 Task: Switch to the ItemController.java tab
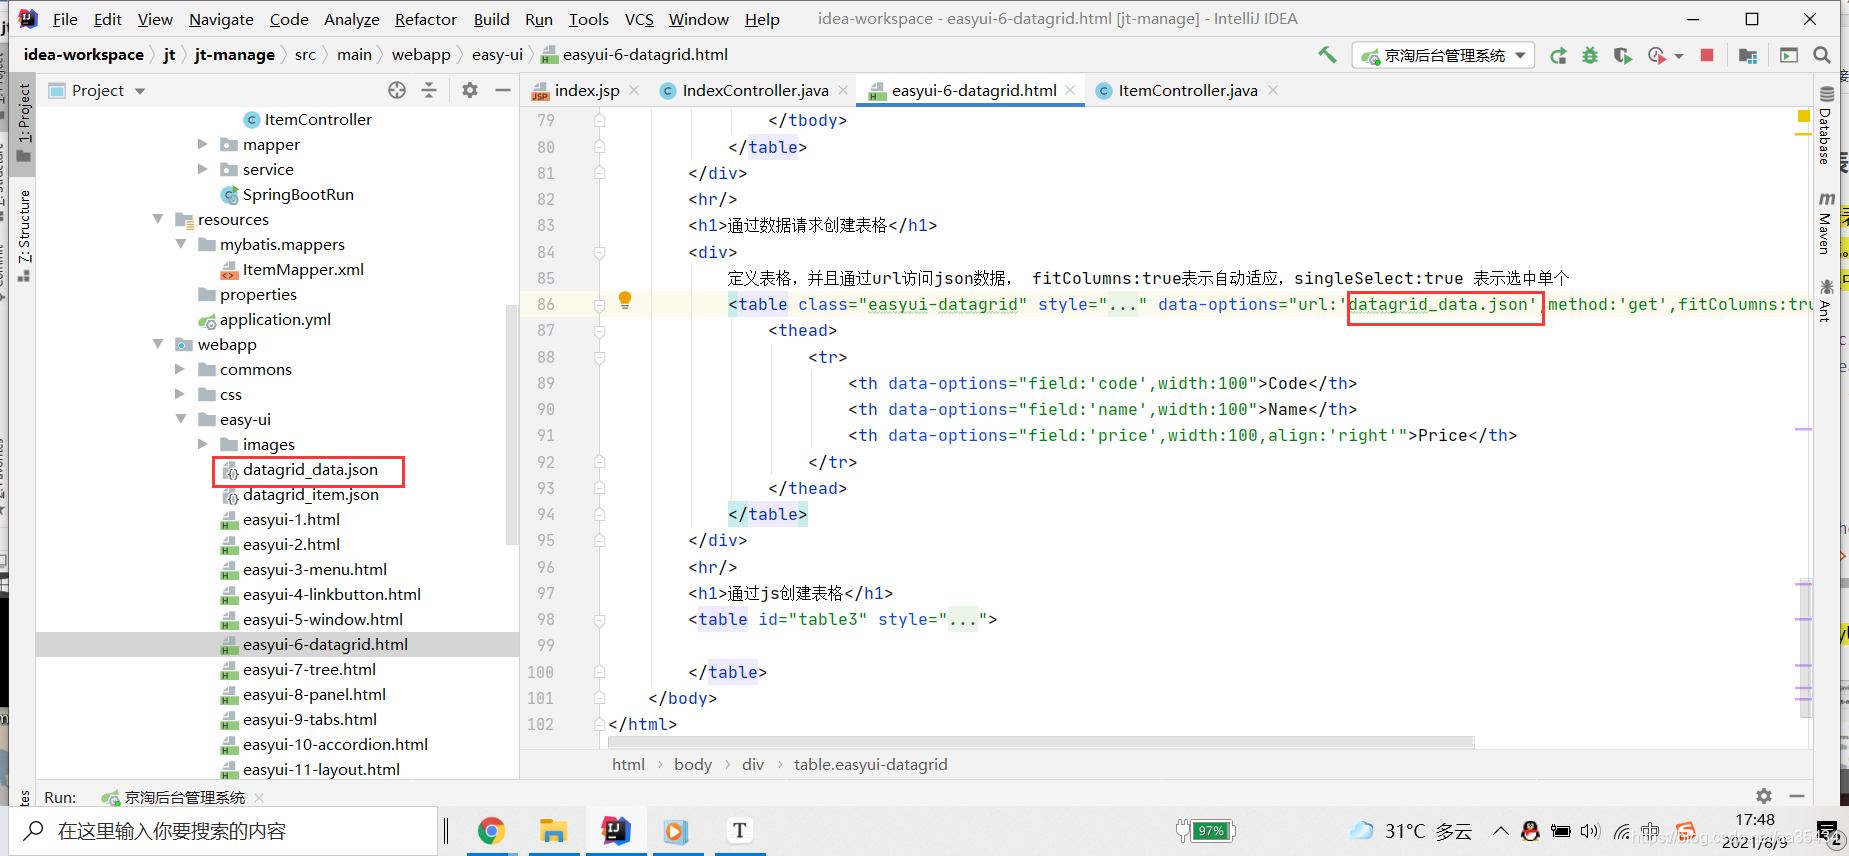[1188, 90]
